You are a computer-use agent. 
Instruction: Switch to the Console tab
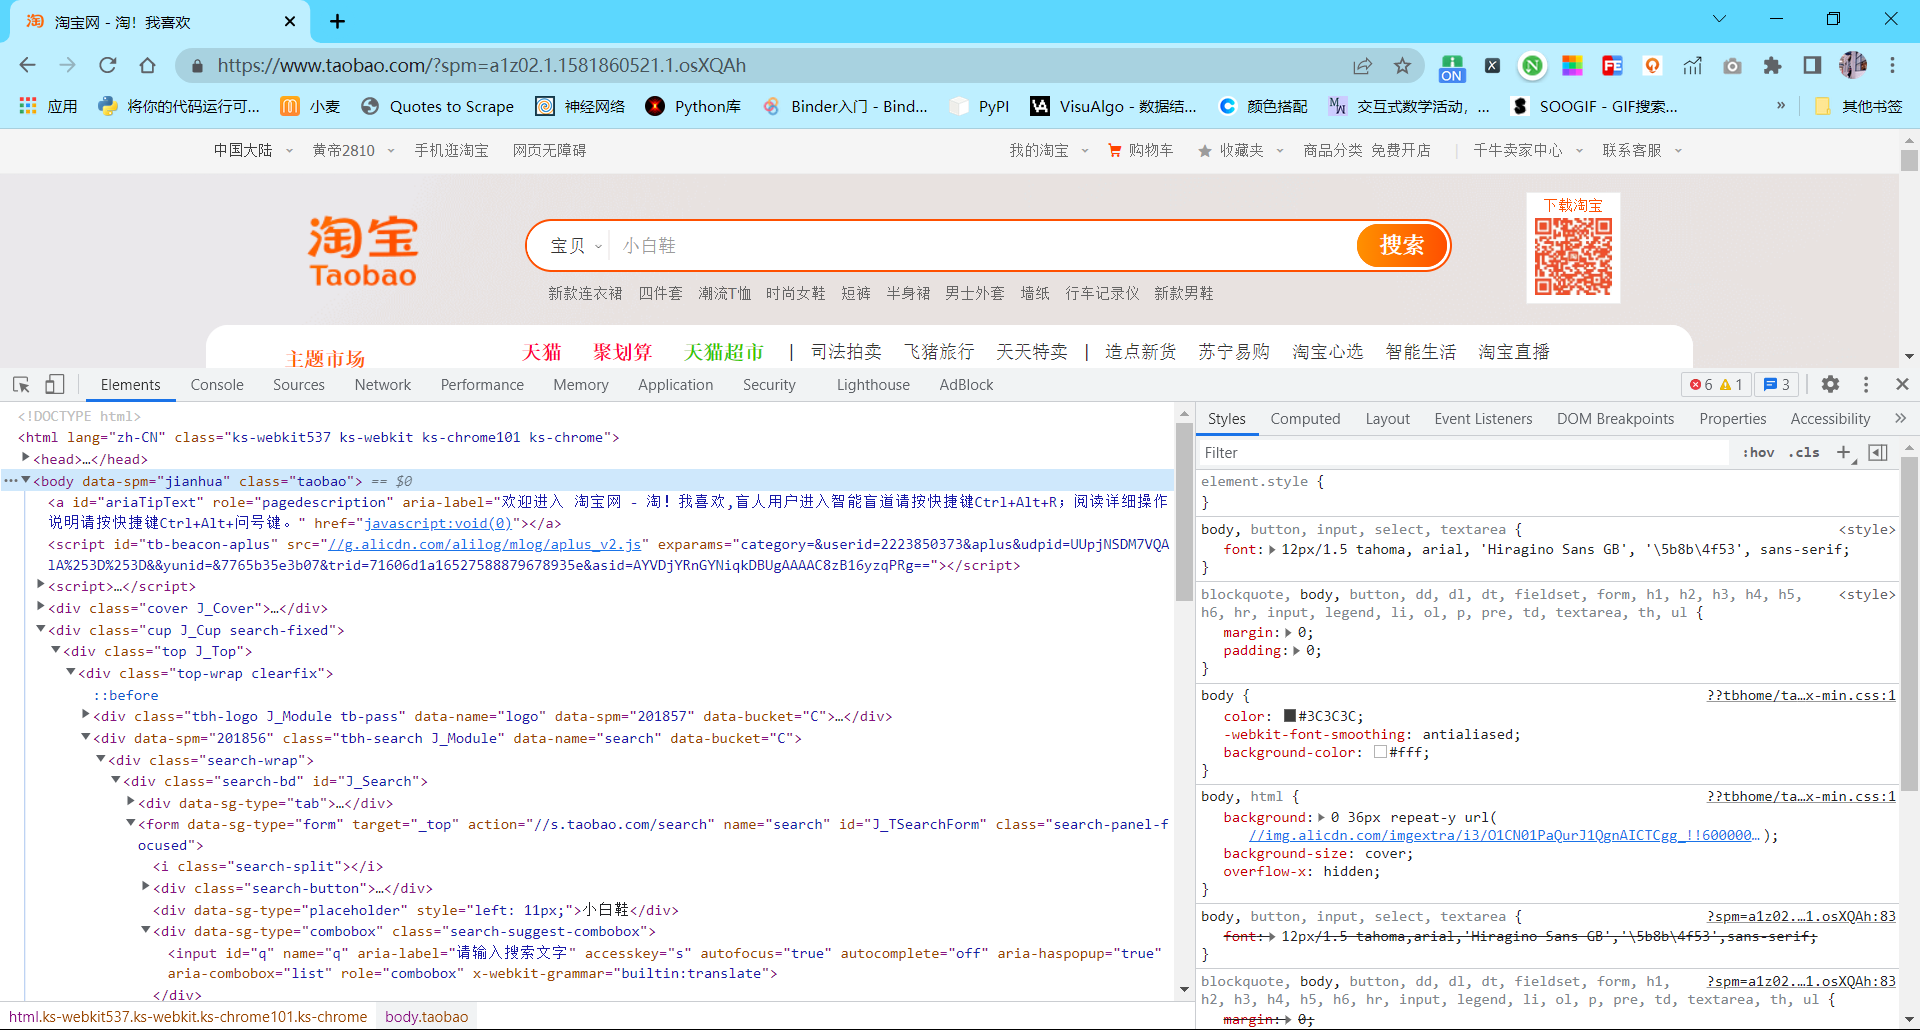click(x=217, y=385)
